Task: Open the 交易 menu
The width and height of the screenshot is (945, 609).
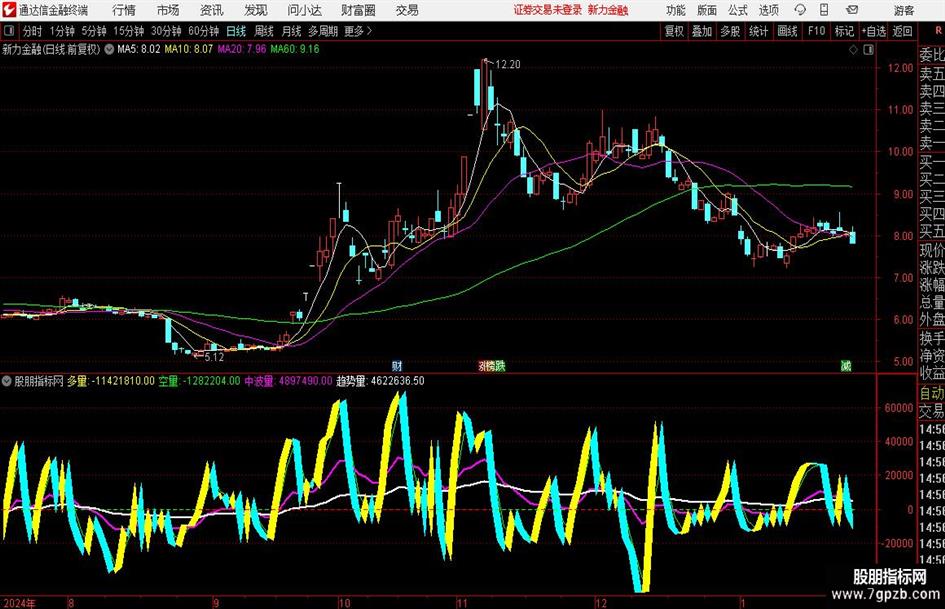Action: (x=407, y=10)
